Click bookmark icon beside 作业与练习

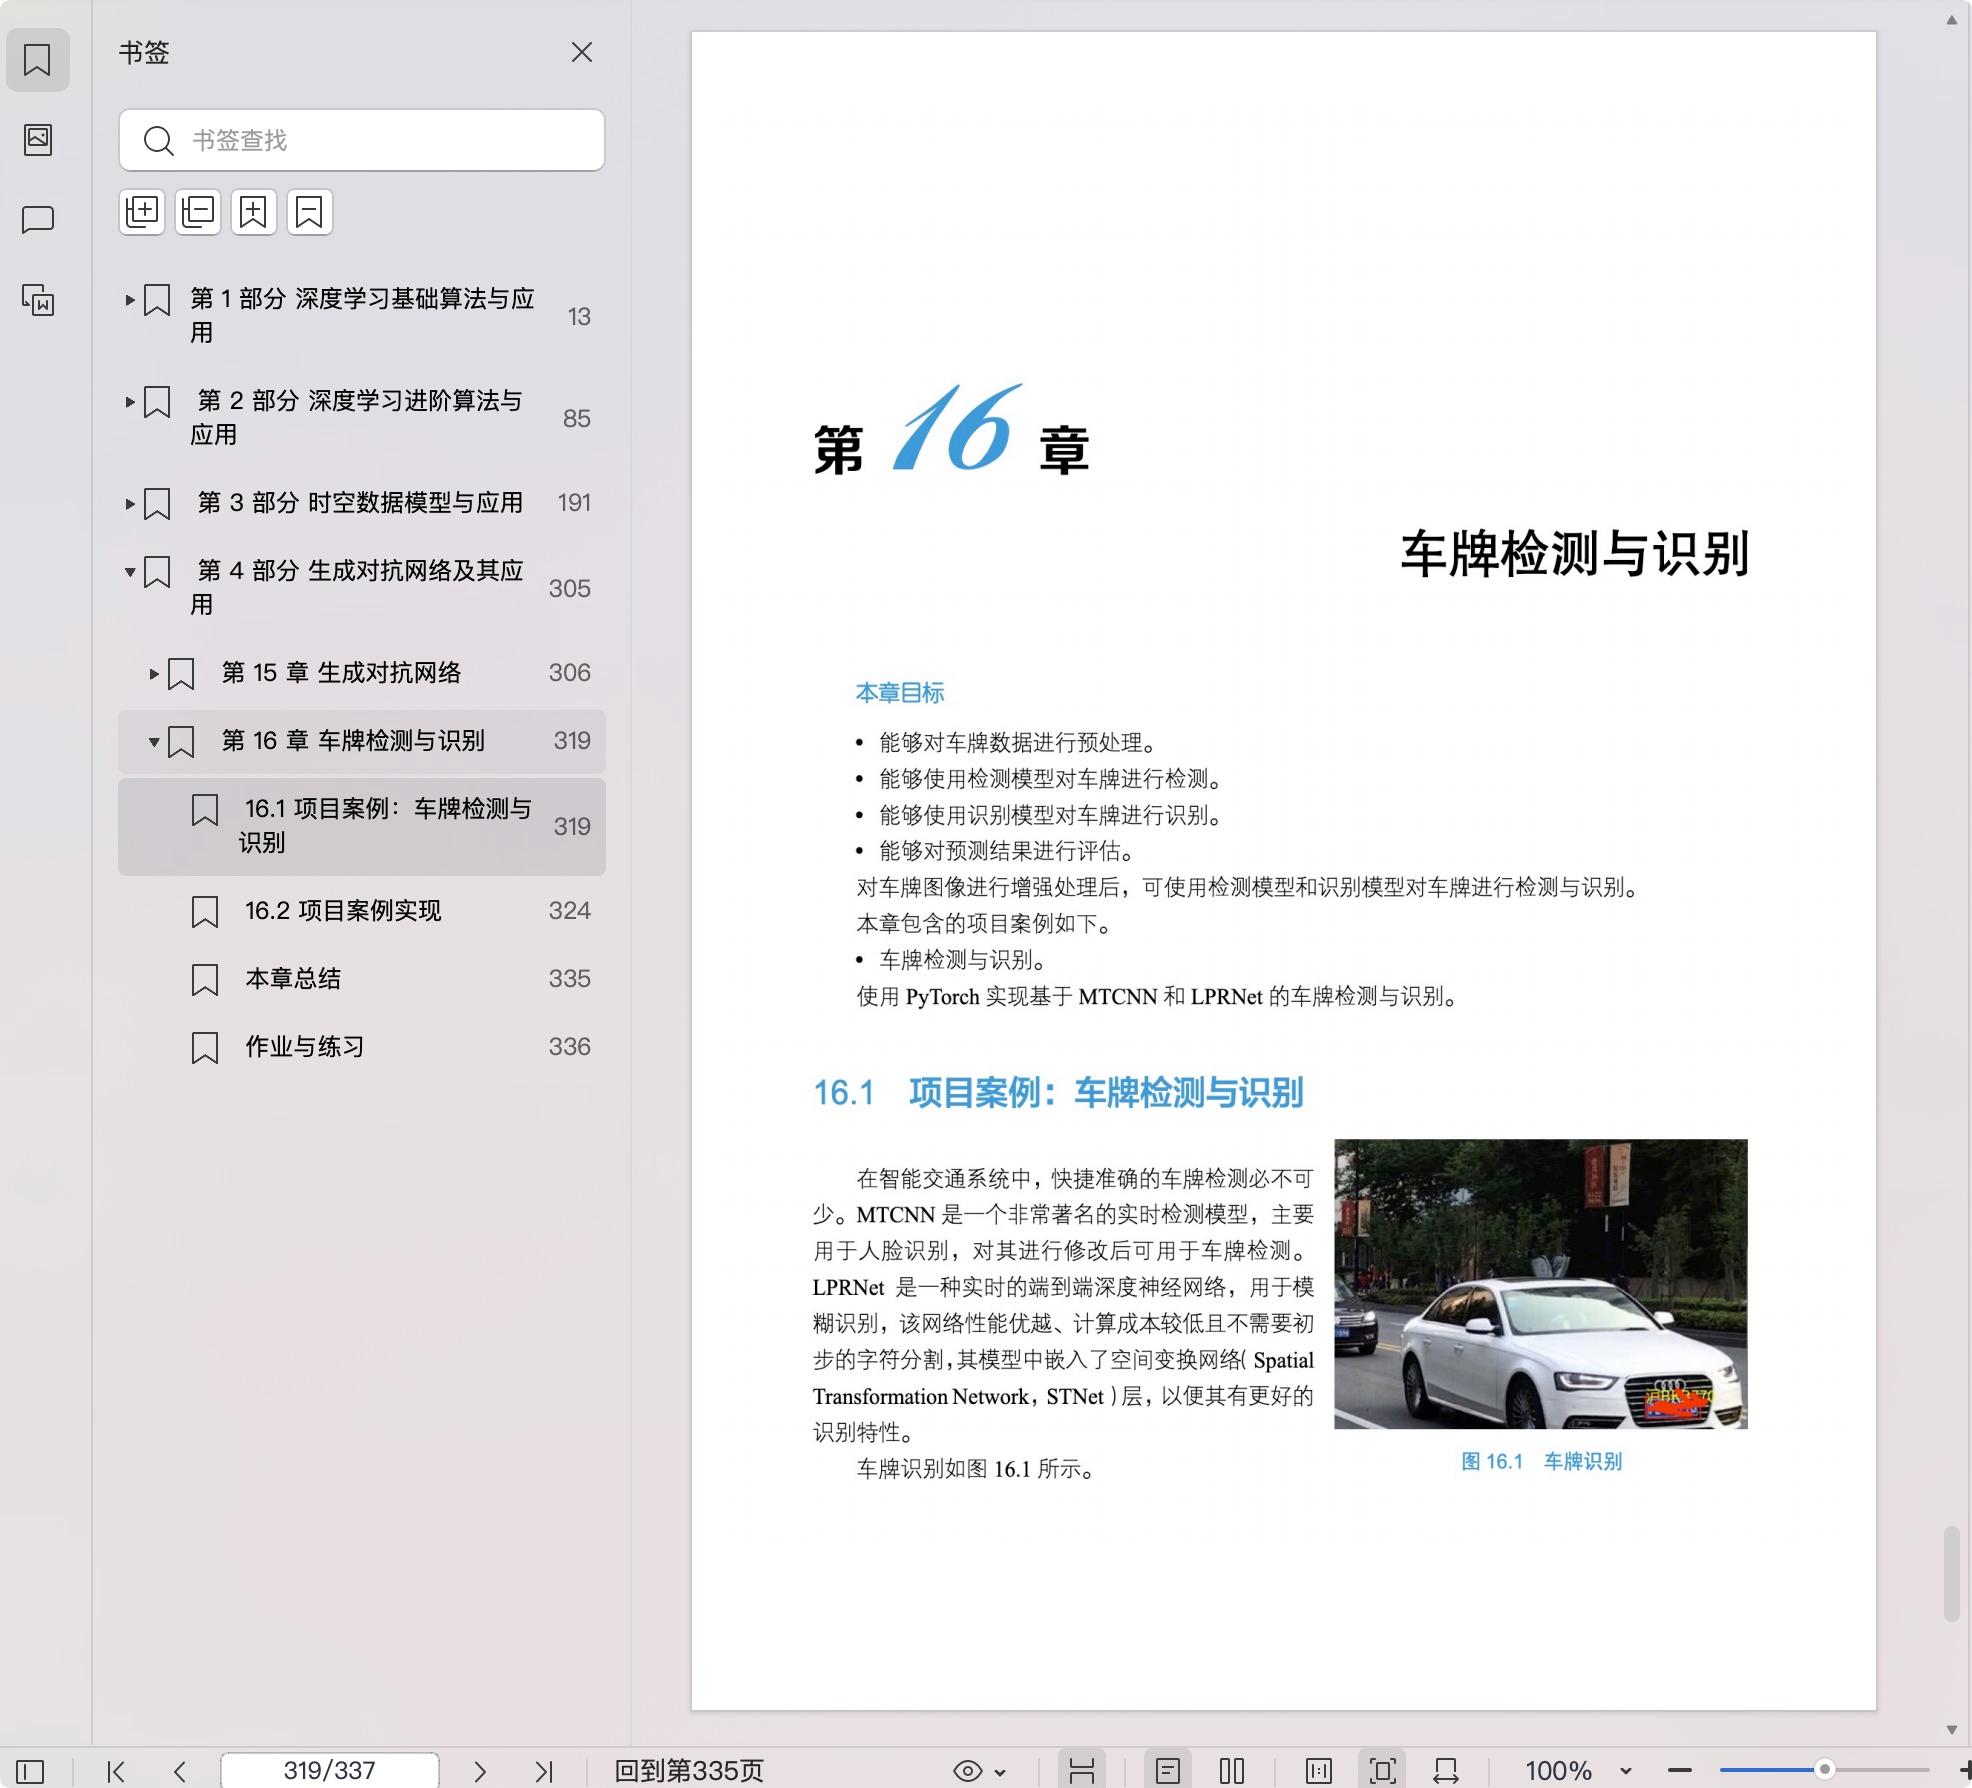click(205, 1047)
